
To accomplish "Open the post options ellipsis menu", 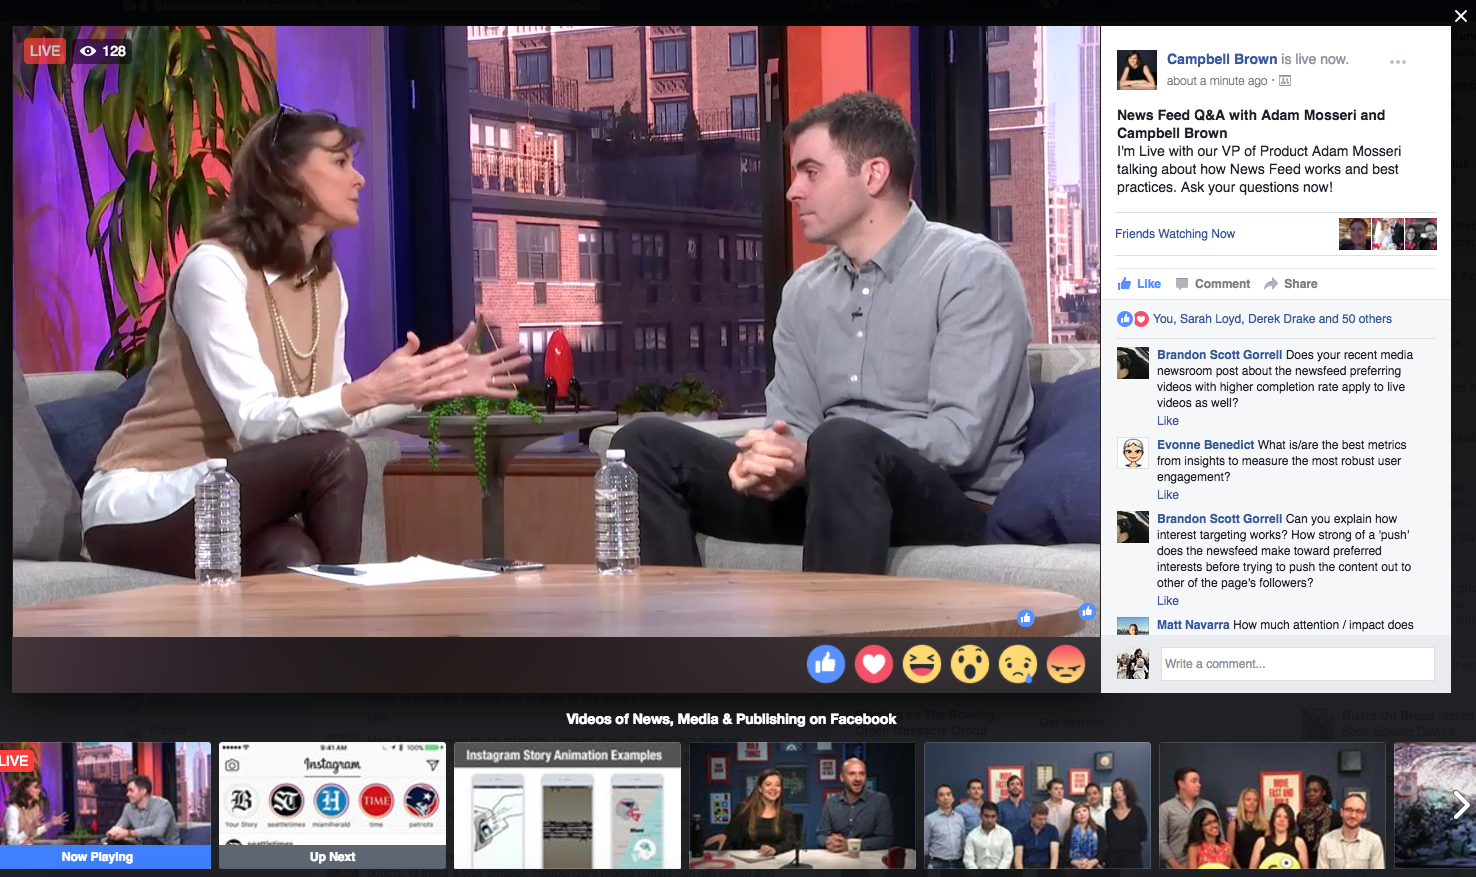I will [1398, 62].
